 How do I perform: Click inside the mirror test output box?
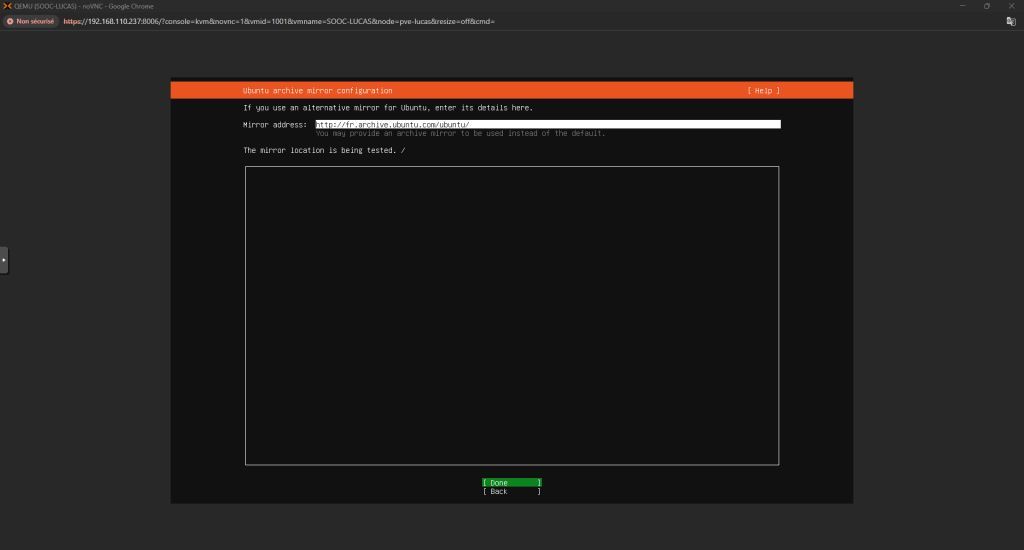[x=511, y=315]
